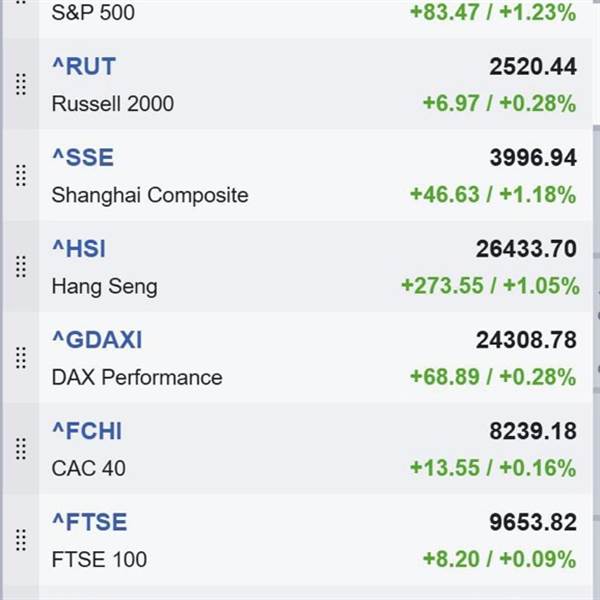
Task: Click the reorder handle for ^GDAXI row
Action: click(21, 358)
